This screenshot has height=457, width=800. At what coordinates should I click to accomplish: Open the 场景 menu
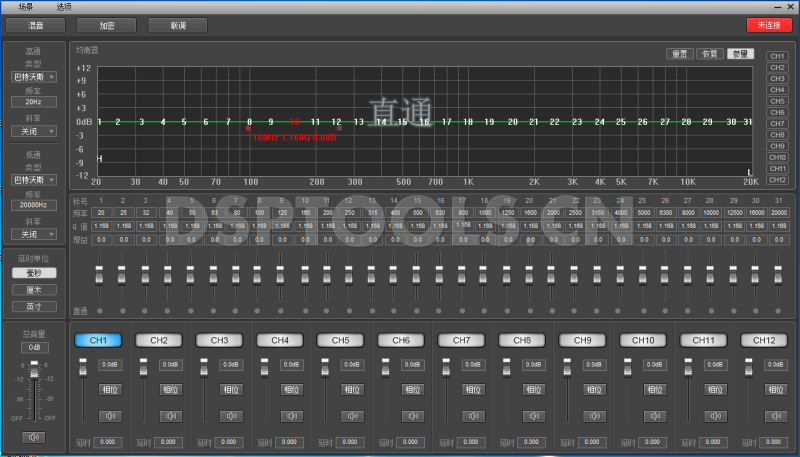pos(26,6)
